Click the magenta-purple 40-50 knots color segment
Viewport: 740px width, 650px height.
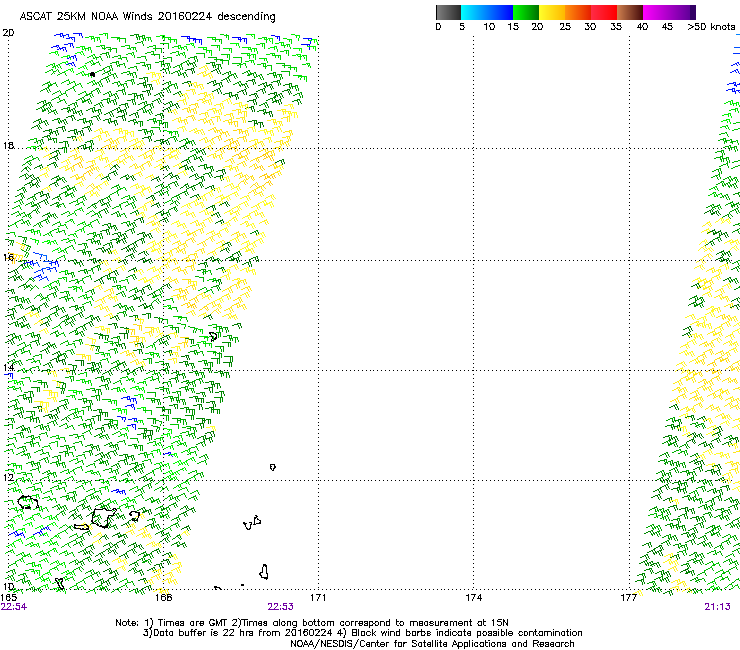point(669,12)
